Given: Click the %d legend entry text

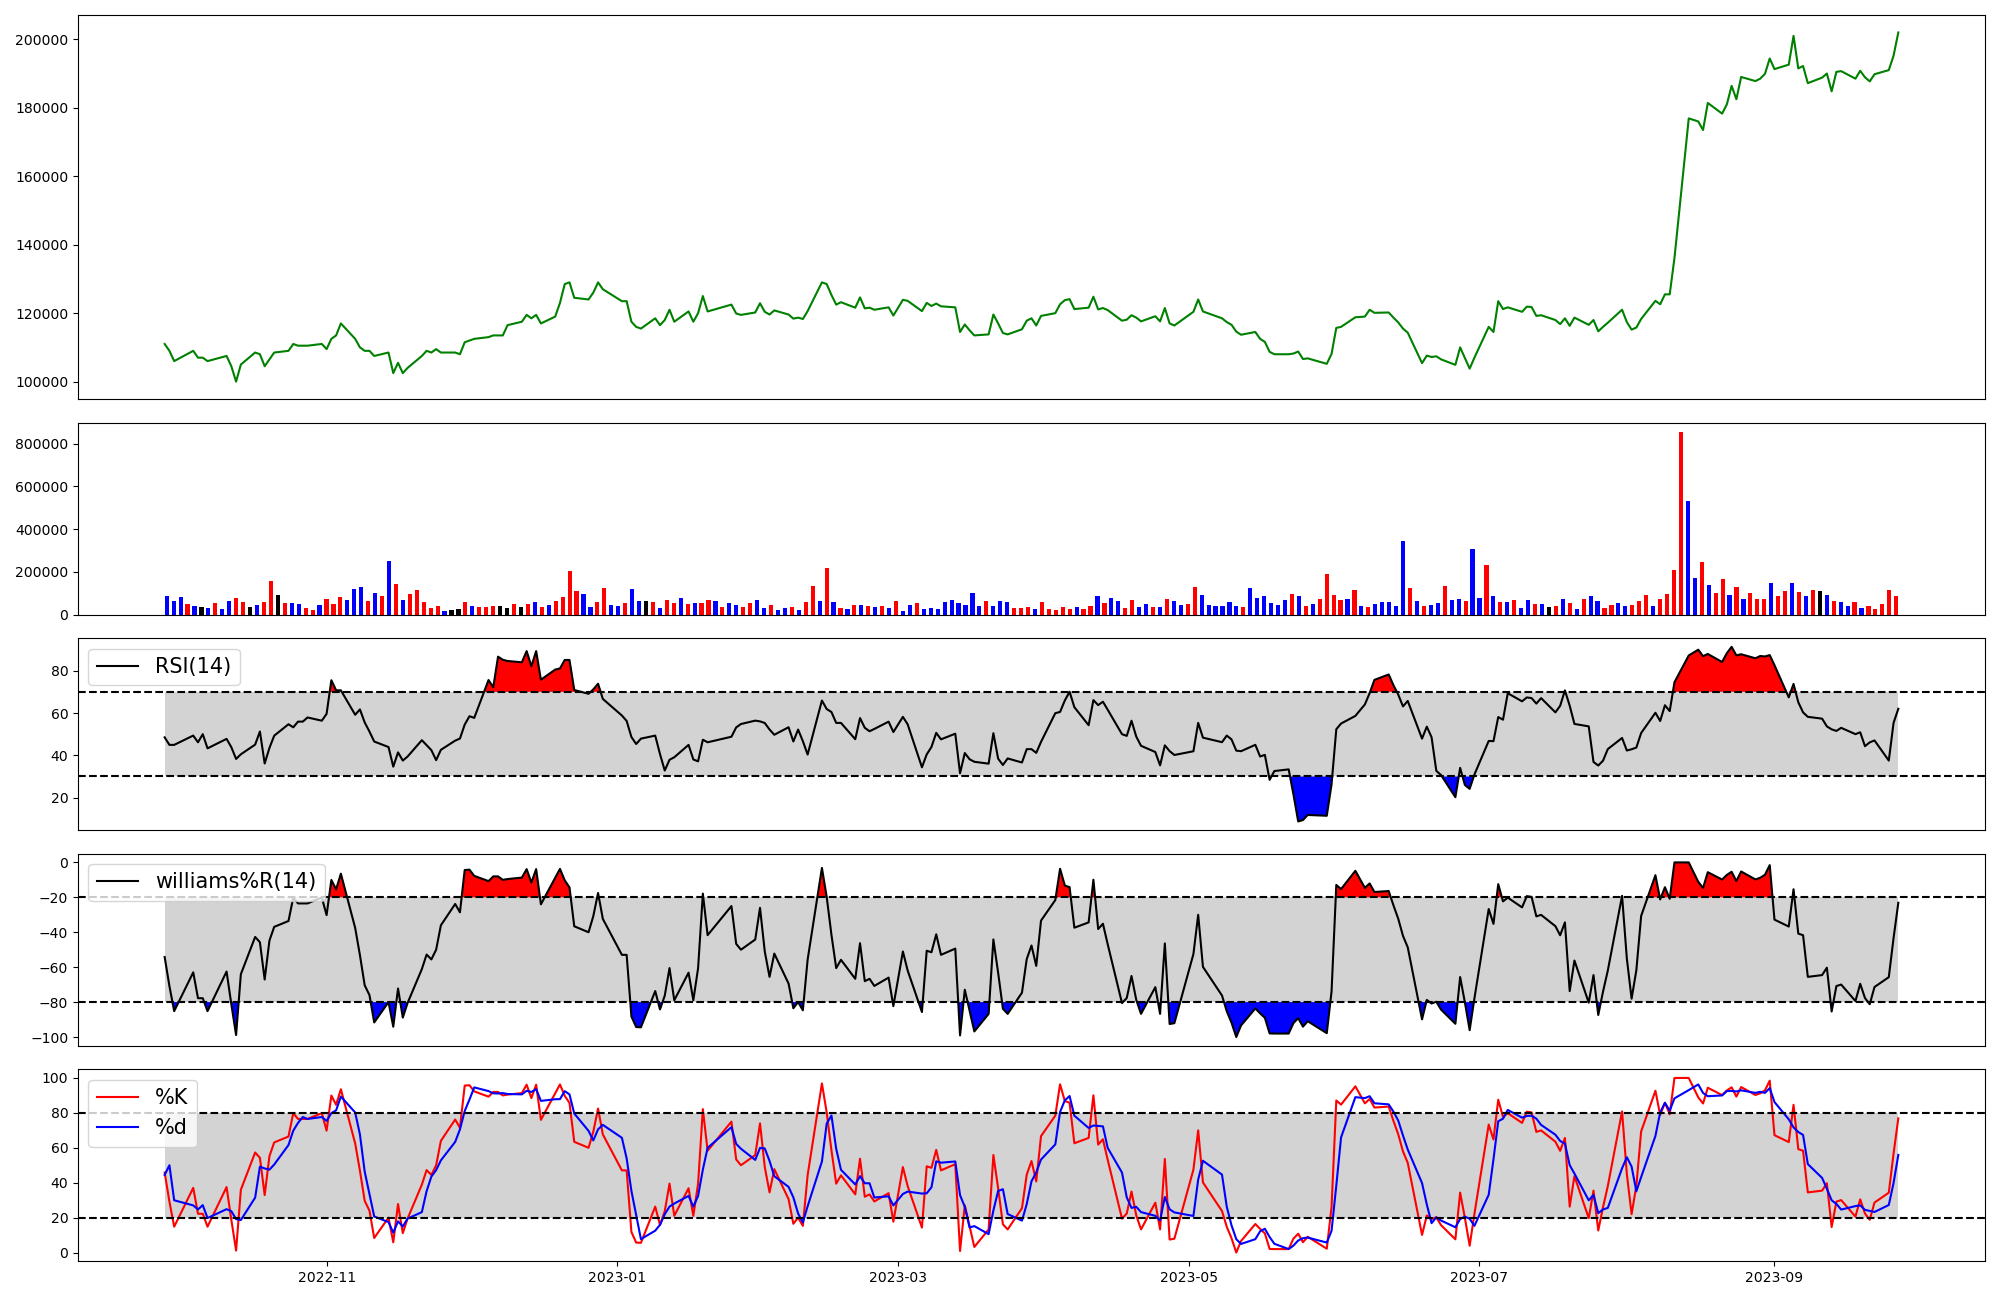Looking at the screenshot, I should pos(171,1127).
